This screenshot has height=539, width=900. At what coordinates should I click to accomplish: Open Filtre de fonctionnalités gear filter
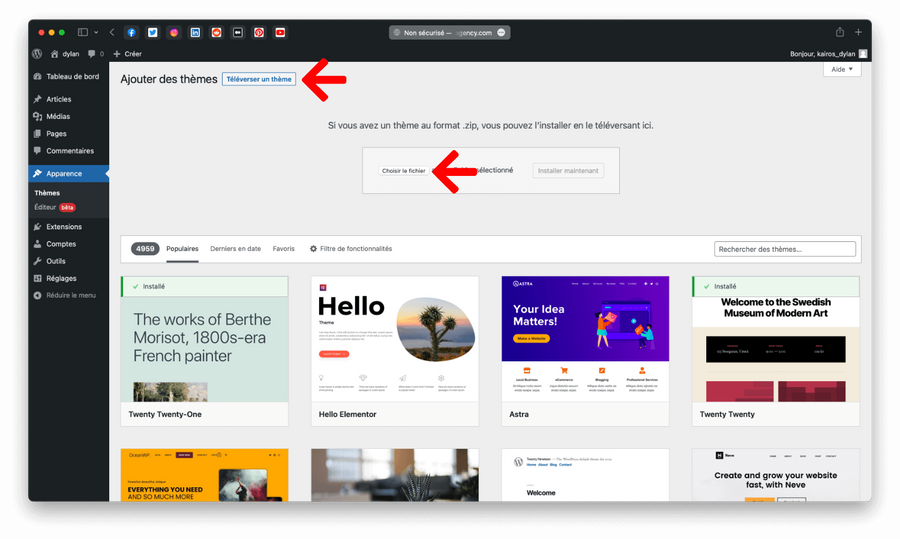coord(351,249)
